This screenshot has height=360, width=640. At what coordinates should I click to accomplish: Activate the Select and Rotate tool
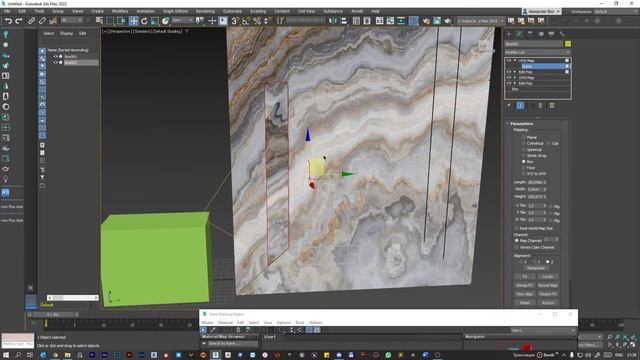click(x=144, y=21)
